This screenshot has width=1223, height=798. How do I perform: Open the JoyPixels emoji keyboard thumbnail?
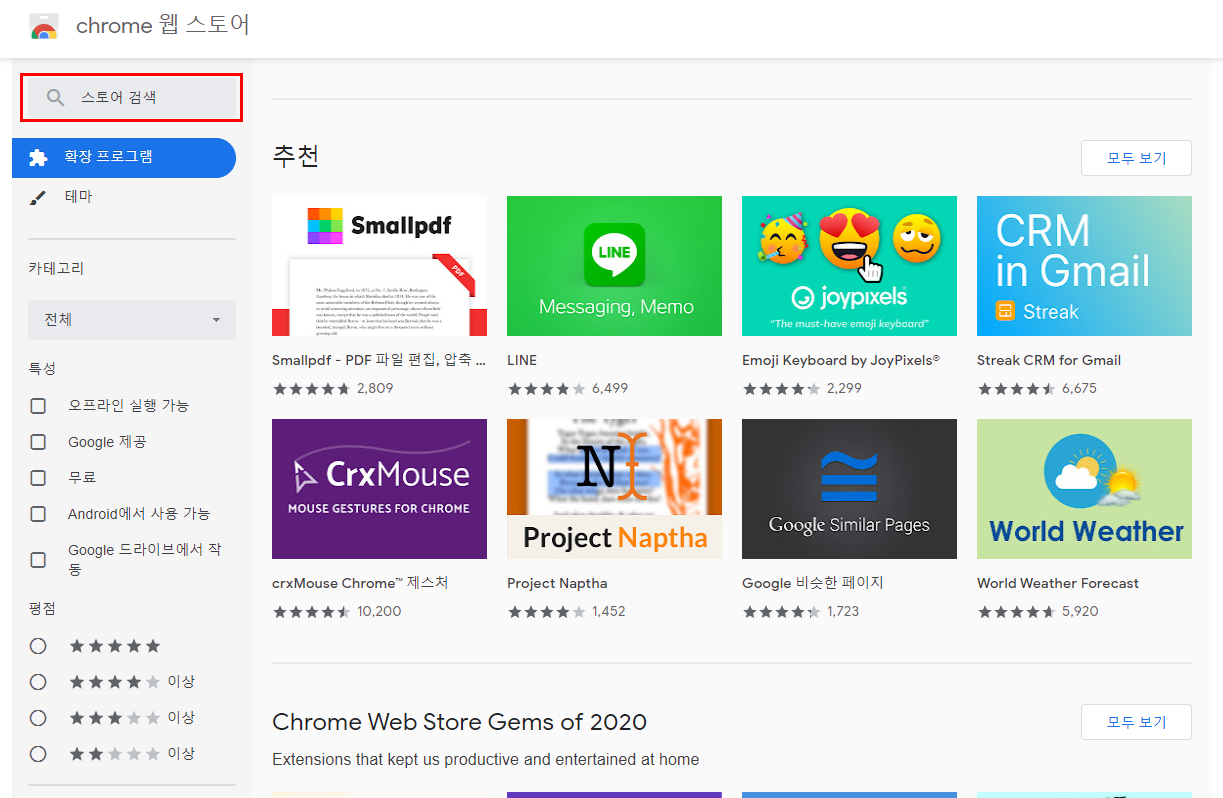click(849, 266)
